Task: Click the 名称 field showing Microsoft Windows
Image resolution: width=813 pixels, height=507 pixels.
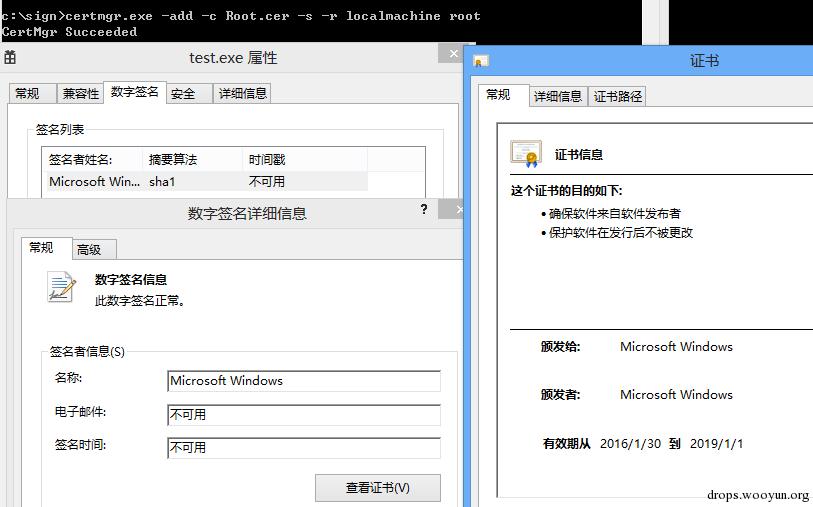Action: click(x=304, y=381)
